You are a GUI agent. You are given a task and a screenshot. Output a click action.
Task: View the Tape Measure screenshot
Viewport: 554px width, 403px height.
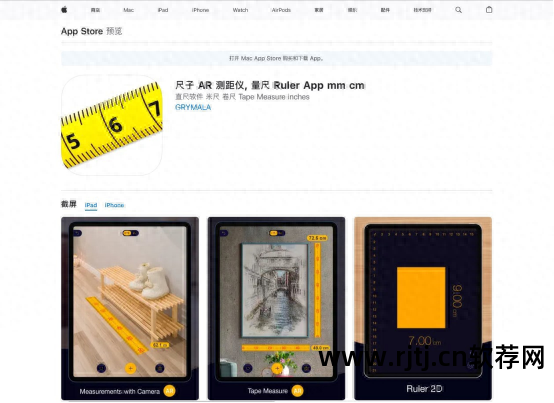276,308
